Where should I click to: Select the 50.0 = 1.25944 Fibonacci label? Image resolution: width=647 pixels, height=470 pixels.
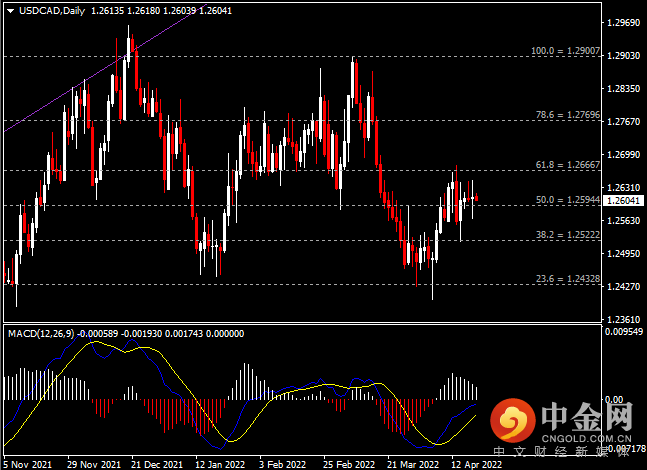click(x=568, y=200)
